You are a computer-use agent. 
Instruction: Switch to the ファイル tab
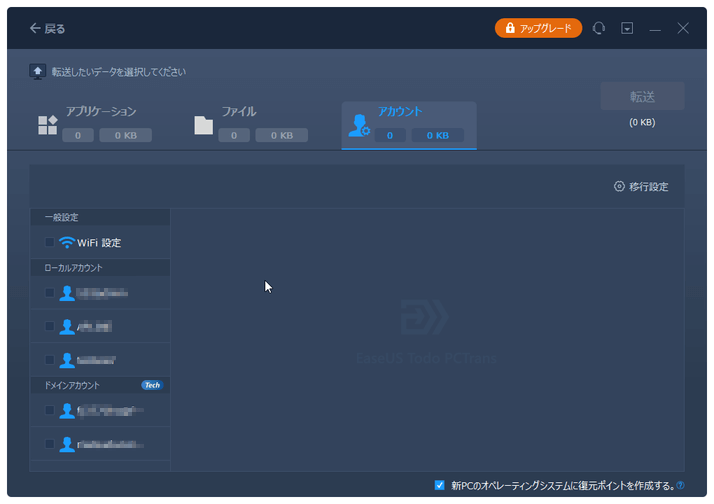coord(238,112)
